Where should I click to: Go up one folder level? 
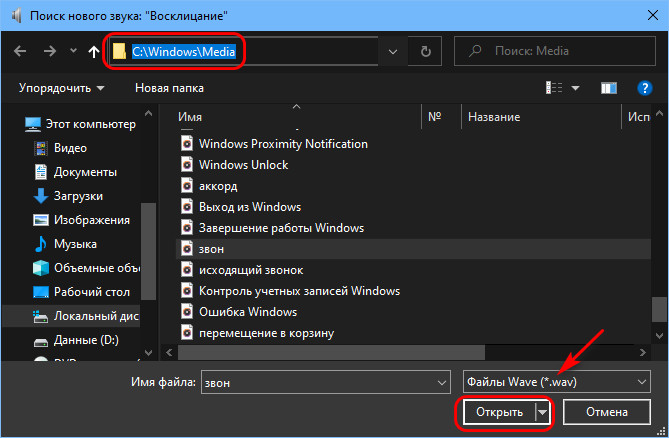(93, 52)
